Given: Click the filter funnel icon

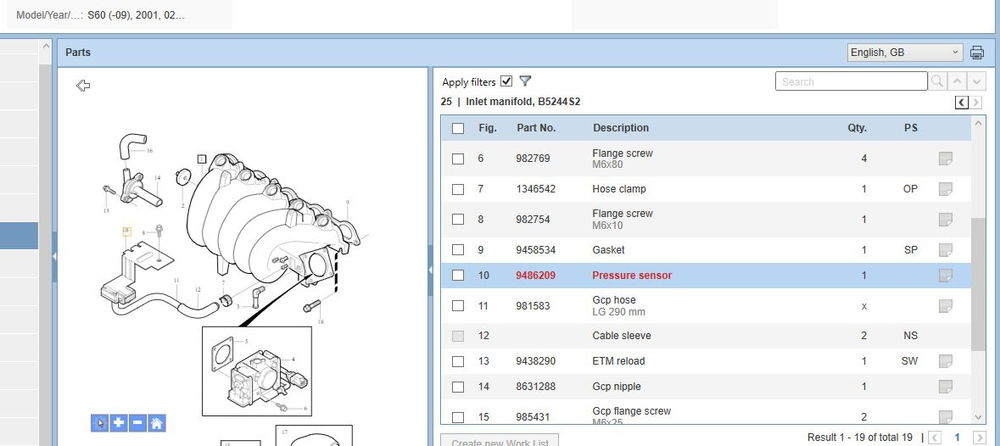Looking at the screenshot, I should [x=525, y=82].
